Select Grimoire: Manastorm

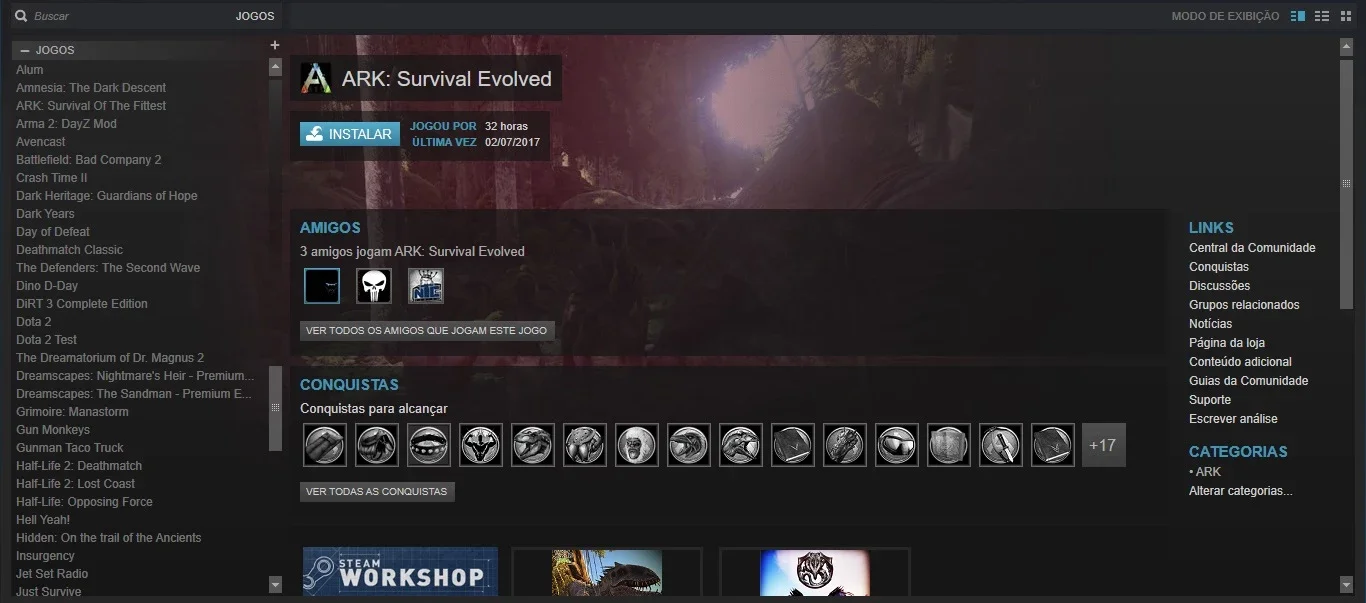point(72,412)
